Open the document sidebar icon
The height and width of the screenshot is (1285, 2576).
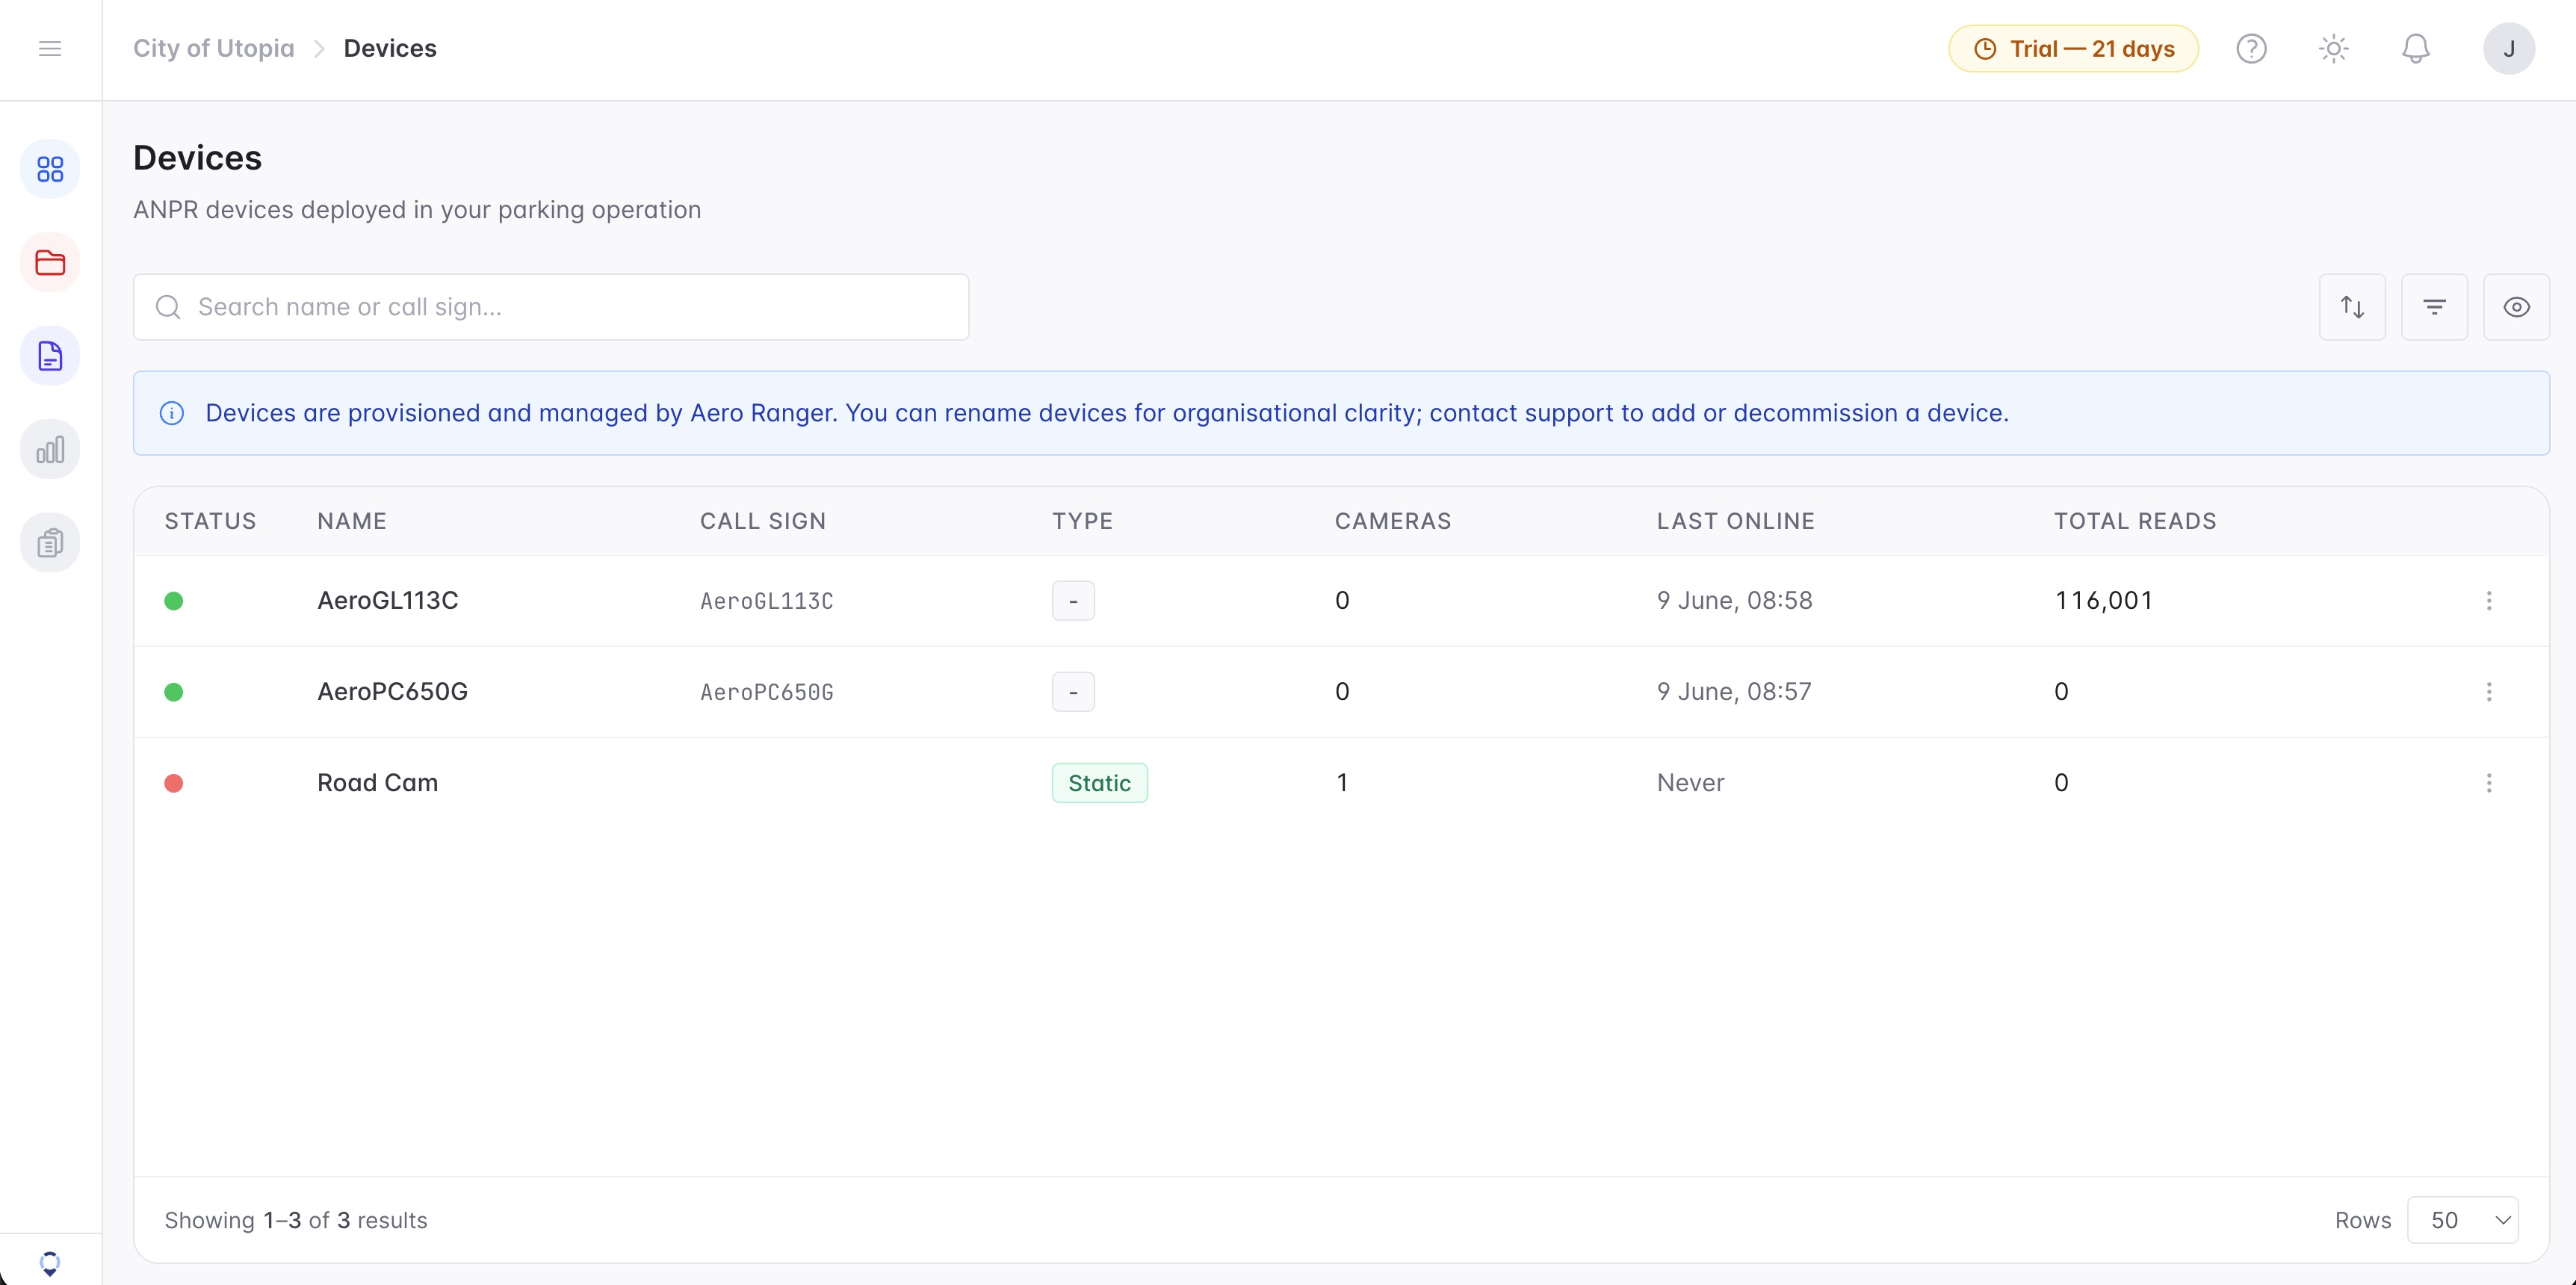point(50,356)
